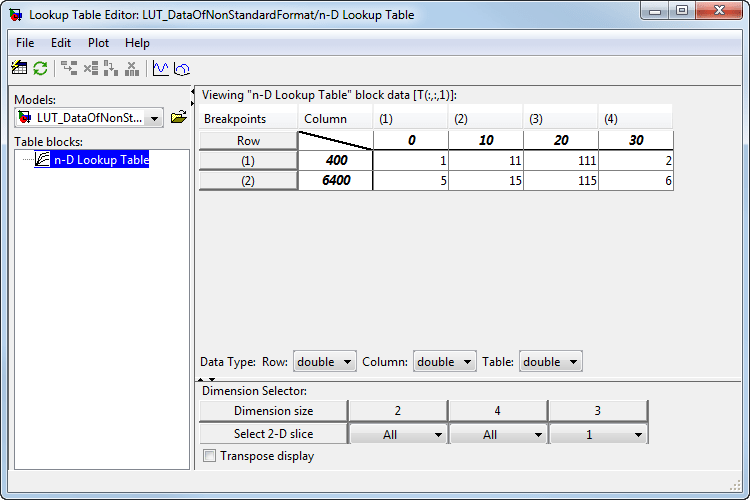750x500 pixels.
Task: Click dimension size cell showing 4
Action: (497, 411)
